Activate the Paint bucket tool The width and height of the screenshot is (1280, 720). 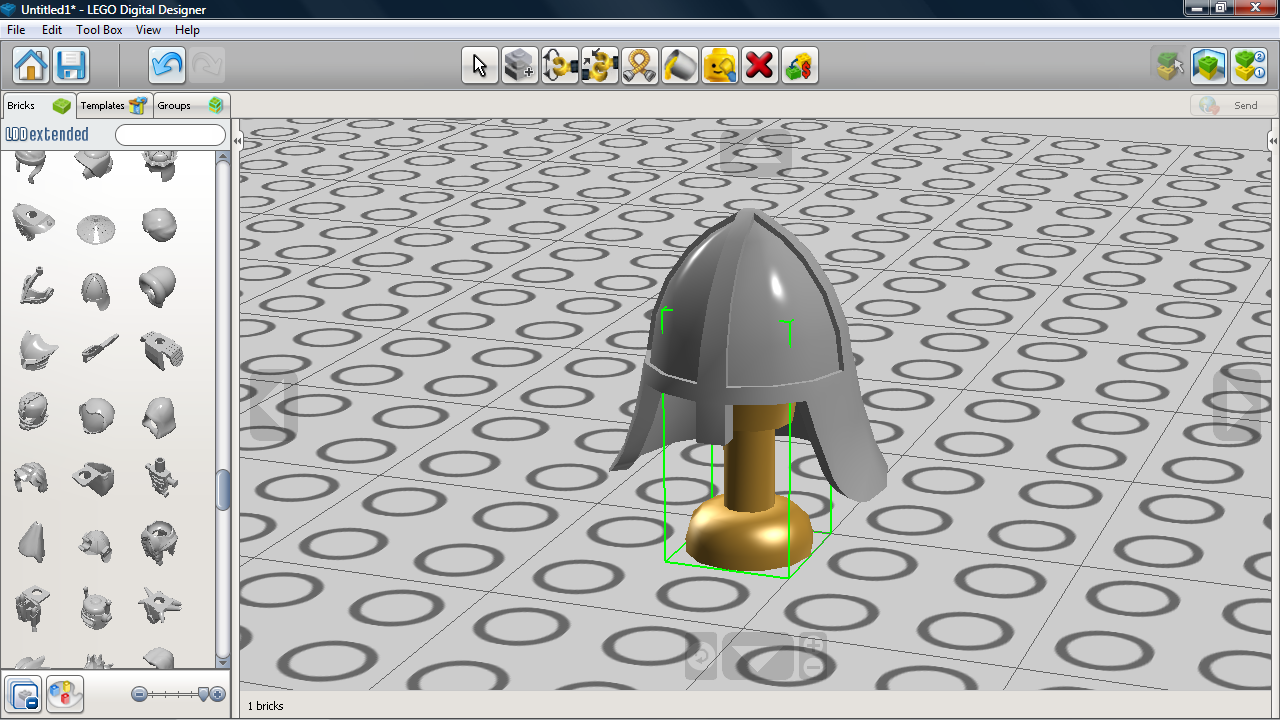[680, 66]
